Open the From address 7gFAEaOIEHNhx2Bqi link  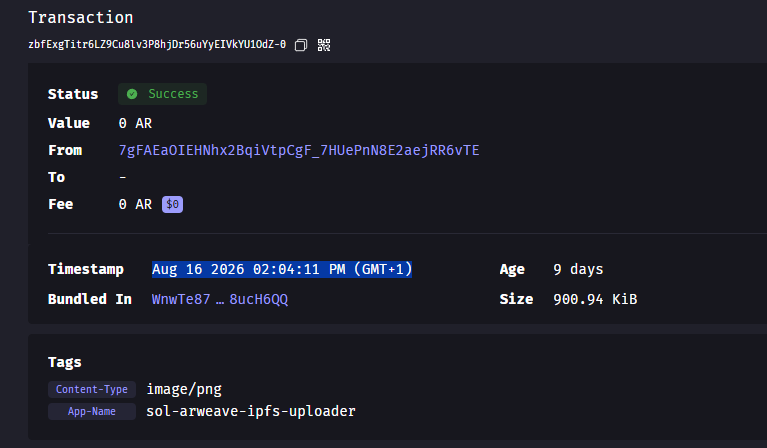299,150
